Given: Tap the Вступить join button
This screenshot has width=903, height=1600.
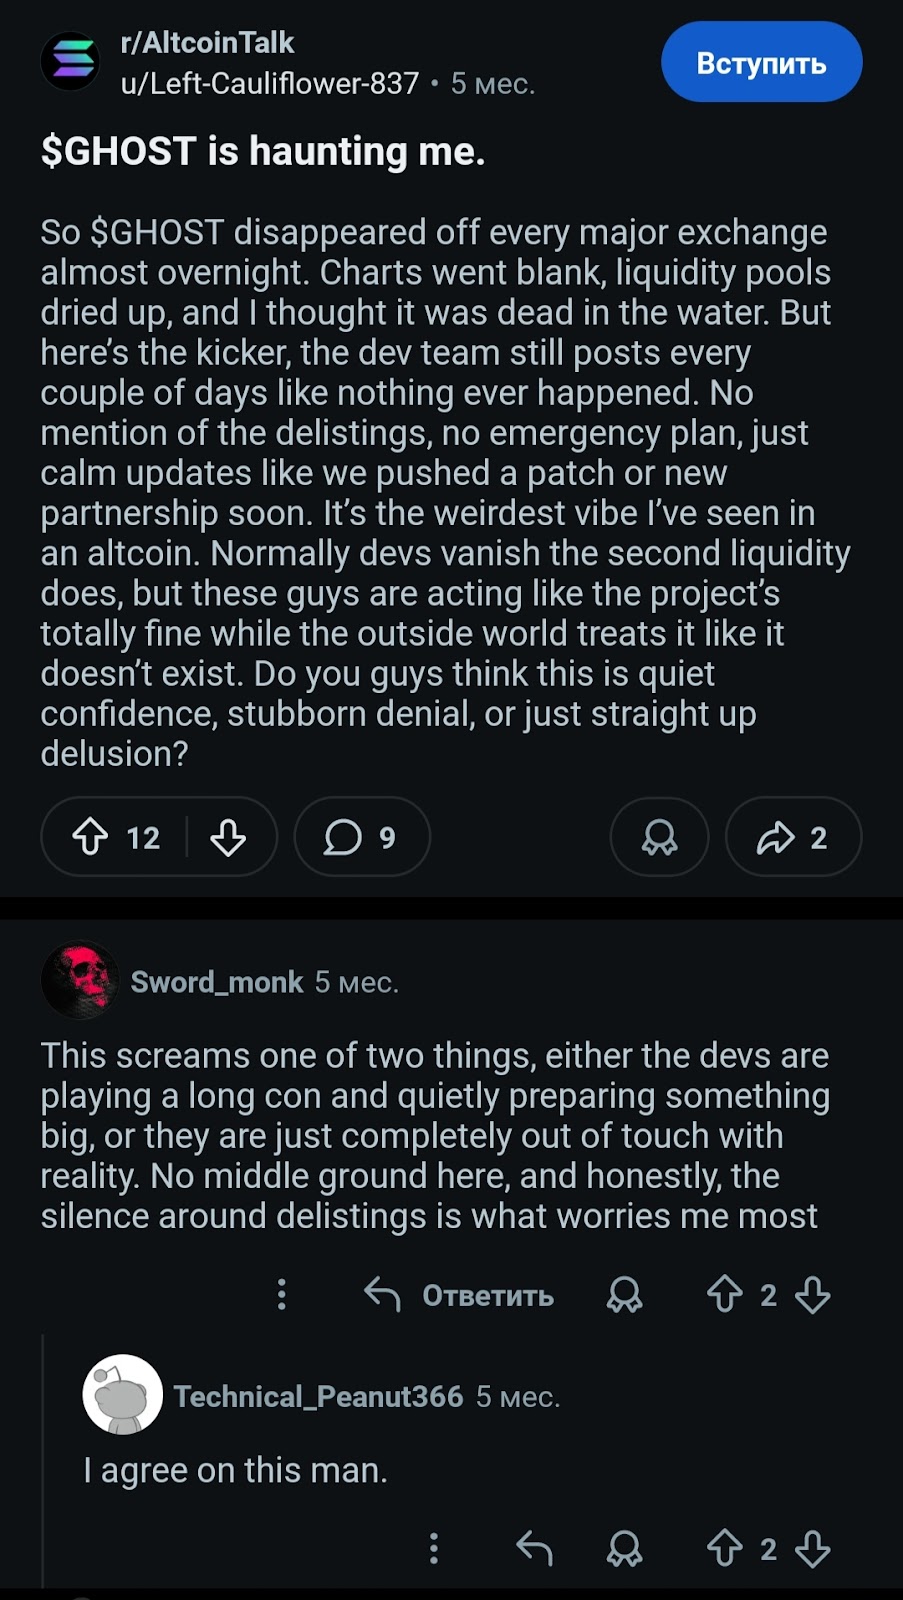Looking at the screenshot, I should pos(761,63).
